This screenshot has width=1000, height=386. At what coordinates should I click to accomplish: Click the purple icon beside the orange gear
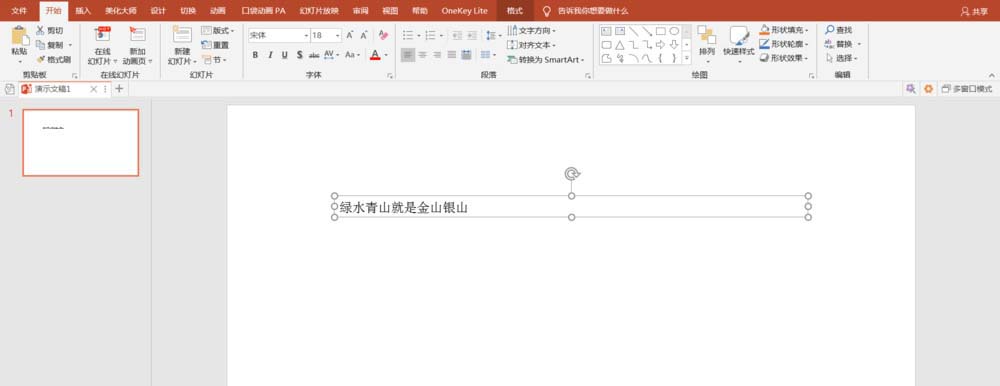(910, 89)
